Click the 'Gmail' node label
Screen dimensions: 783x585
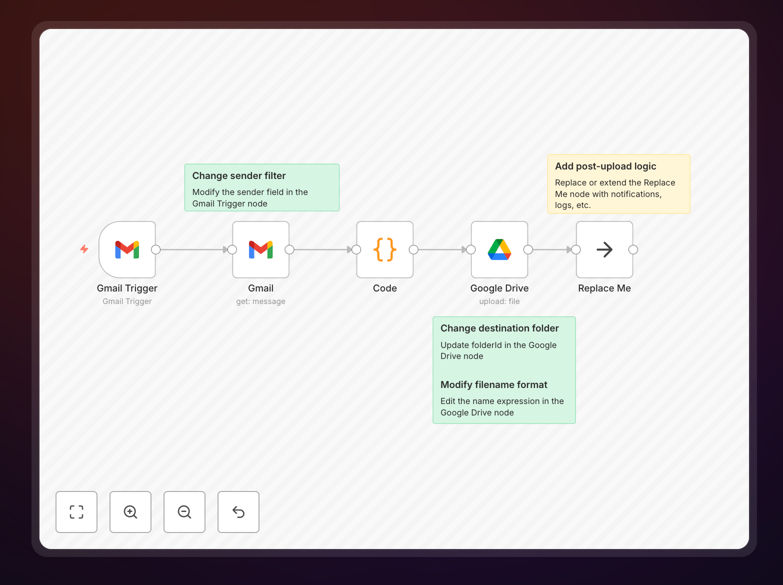[261, 288]
